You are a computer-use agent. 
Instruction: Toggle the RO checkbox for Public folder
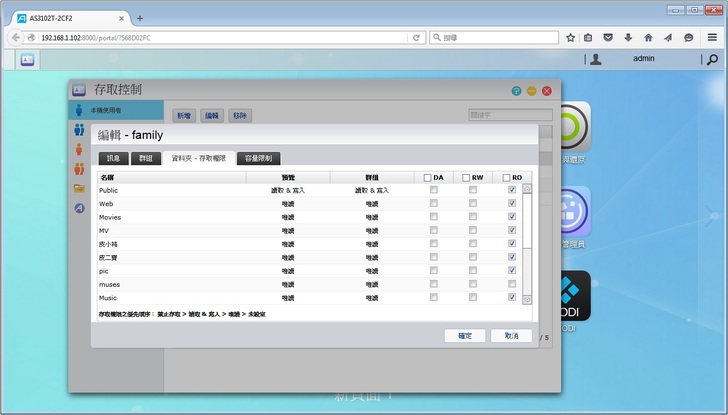(512, 190)
